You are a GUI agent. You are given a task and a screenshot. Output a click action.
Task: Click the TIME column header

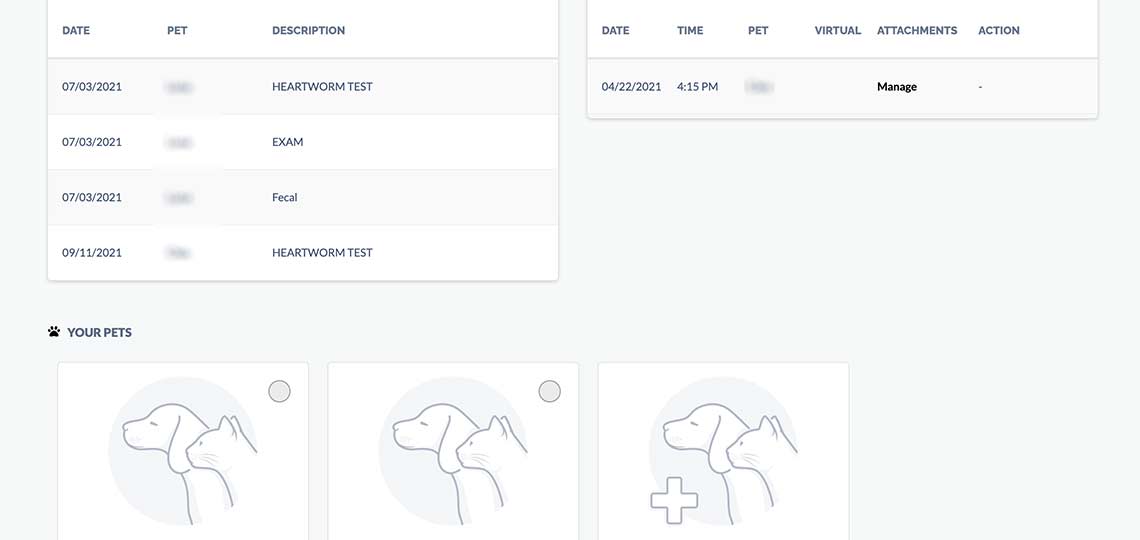tap(690, 31)
